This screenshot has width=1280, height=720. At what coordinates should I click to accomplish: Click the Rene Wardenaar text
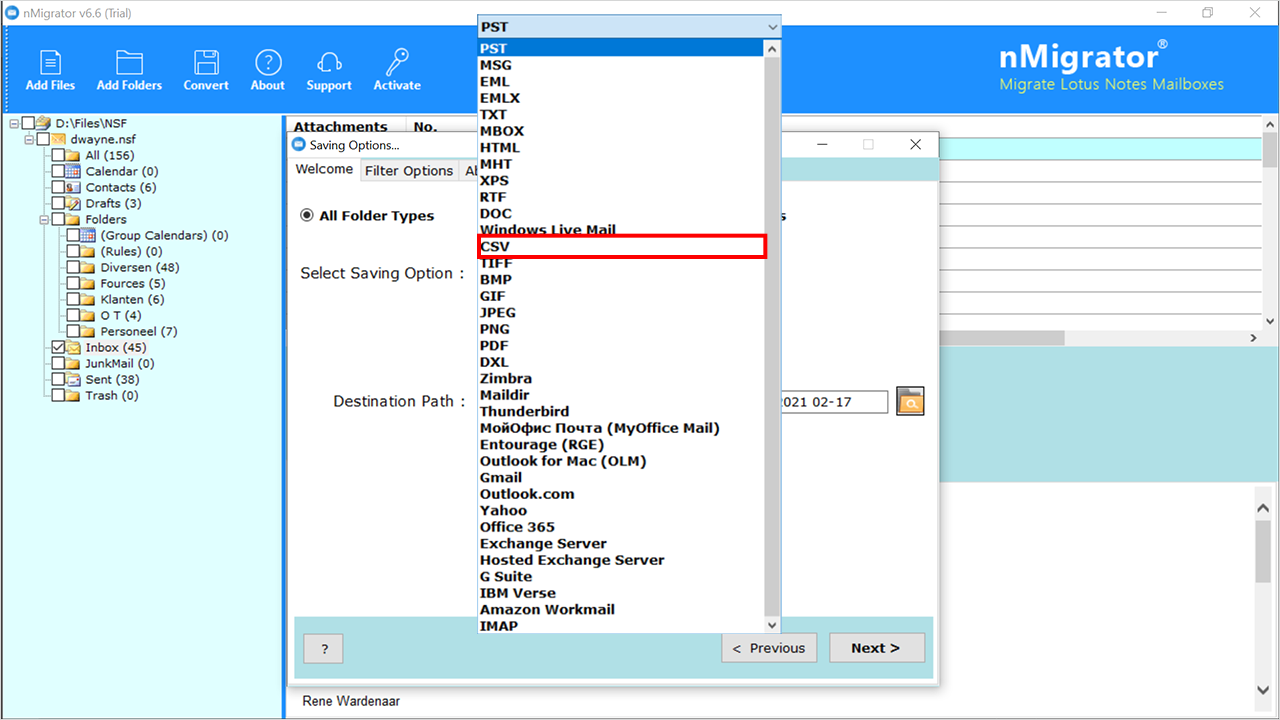351,701
